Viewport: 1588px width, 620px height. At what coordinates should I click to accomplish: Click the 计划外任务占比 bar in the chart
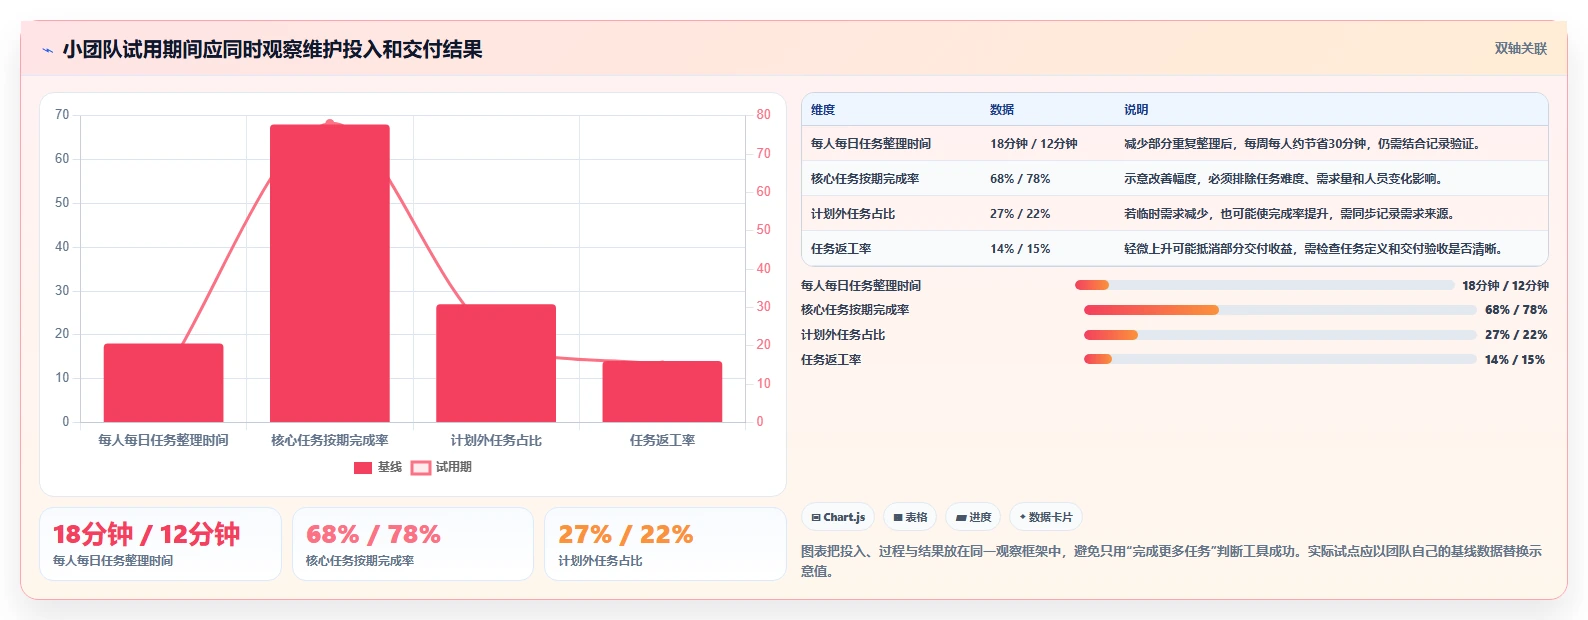click(496, 363)
